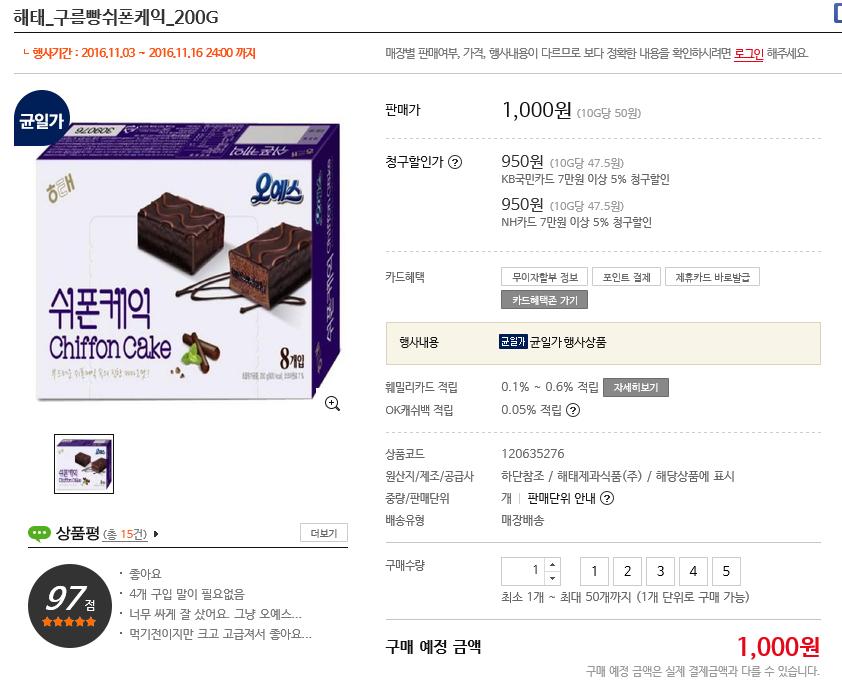
Task: Select quantity 1 button
Action: tap(594, 571)
